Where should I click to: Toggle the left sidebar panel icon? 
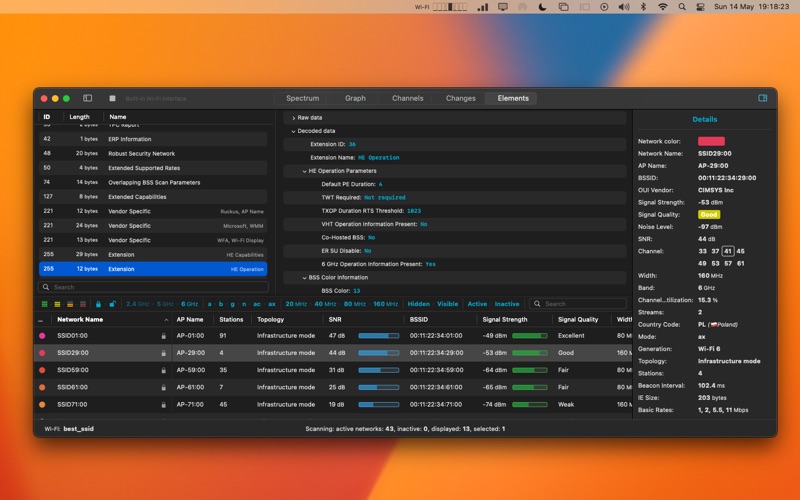click(x=88, y=98)
